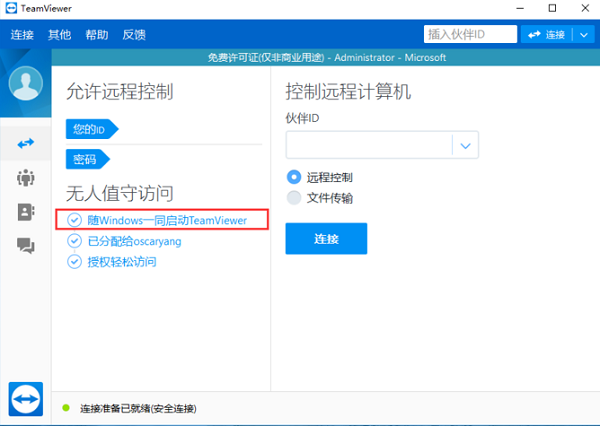Expand the 伙伴ID dropdown arrow
Image resolution: width=600 pixels, height=426 pixels.
465,146
